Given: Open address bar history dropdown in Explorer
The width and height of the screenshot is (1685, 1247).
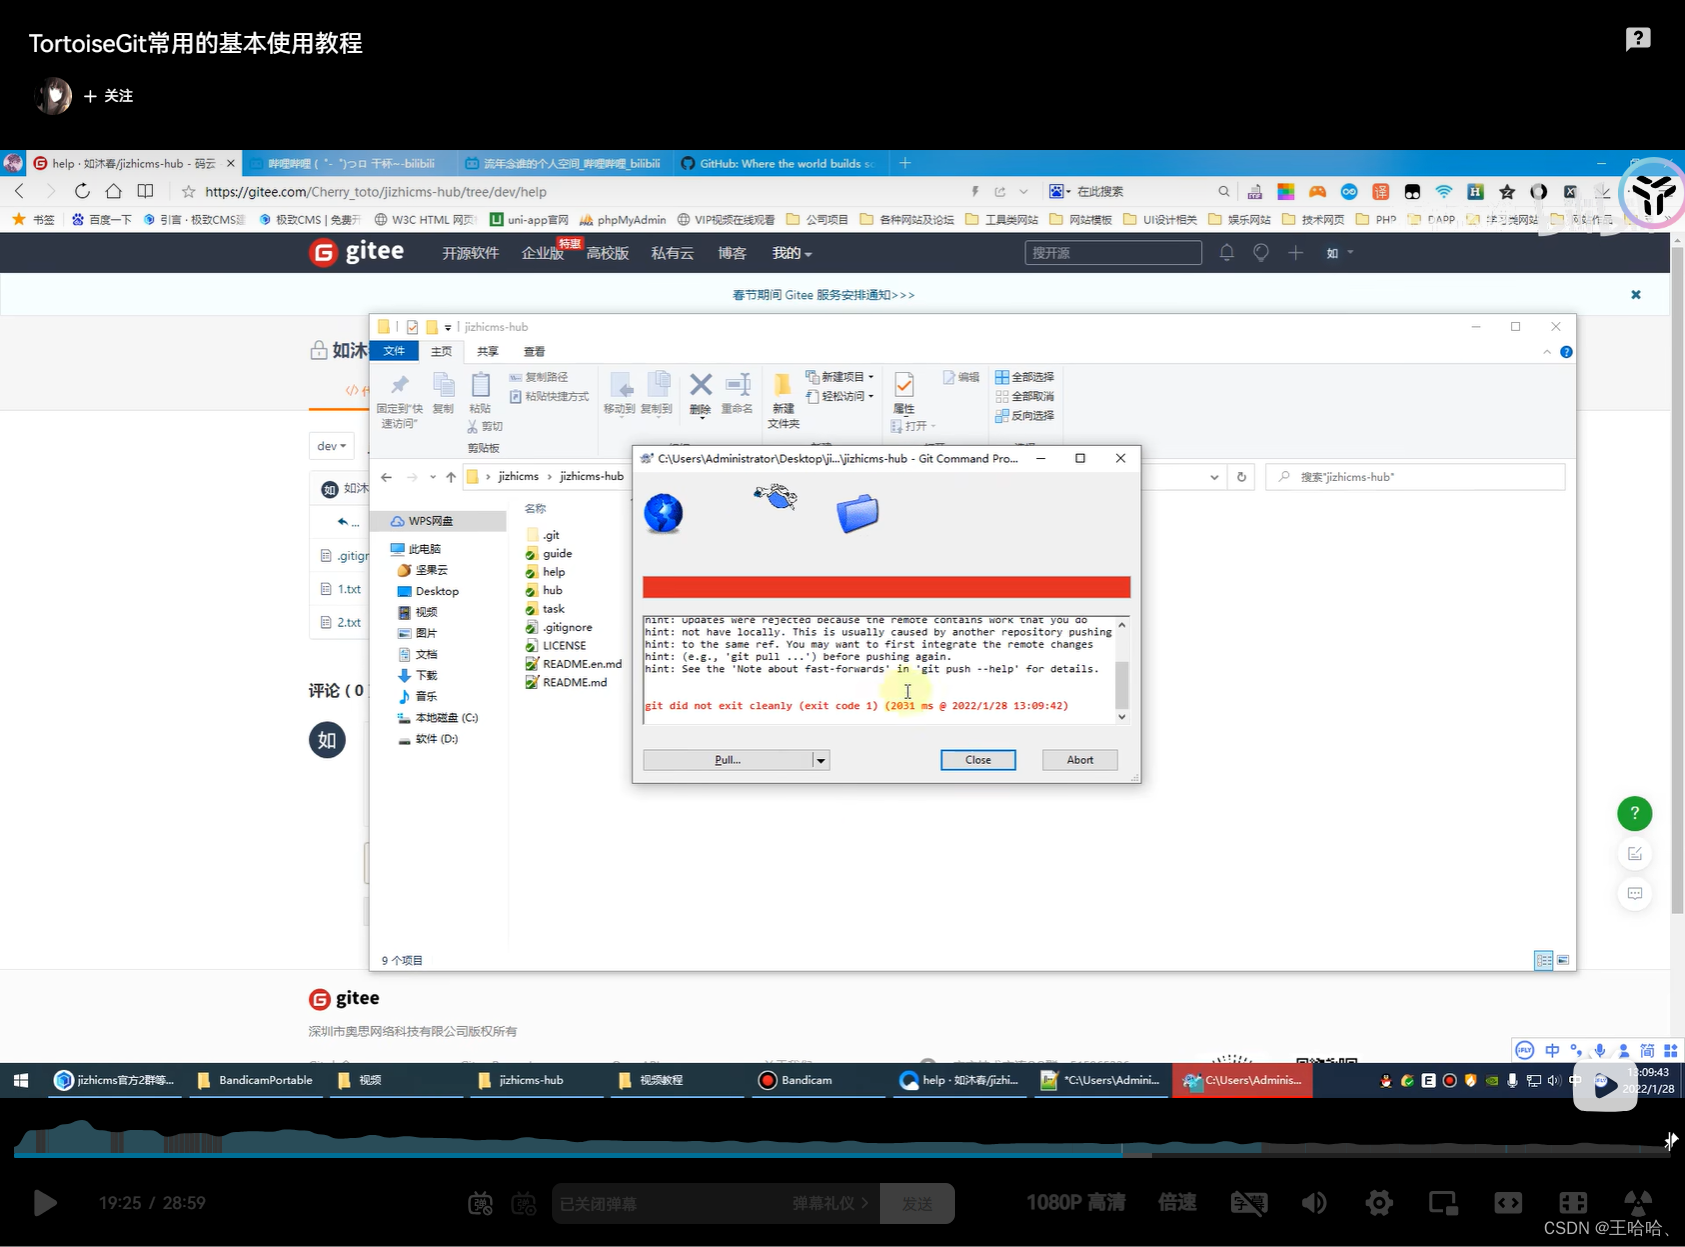Looking at the screenshot, I should tap(1214, 477).
